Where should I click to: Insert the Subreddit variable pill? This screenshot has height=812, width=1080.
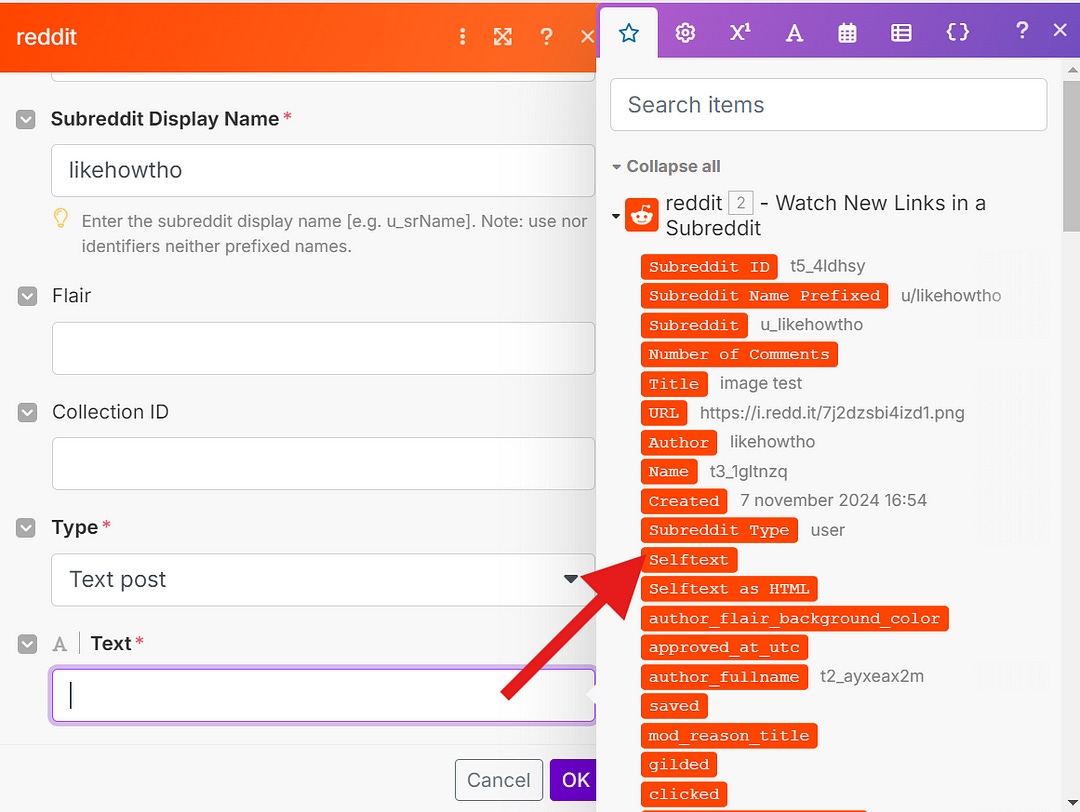[694, 325]
